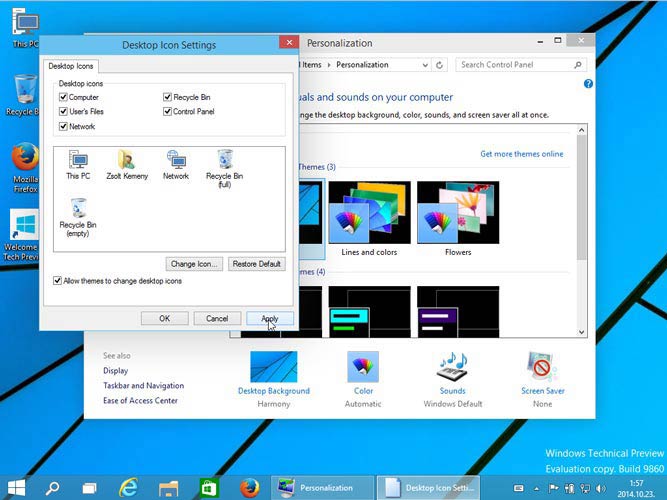Open Sounds settings icon
The height and width of the screenshot is (500, 667).
(x=452, y=367)
